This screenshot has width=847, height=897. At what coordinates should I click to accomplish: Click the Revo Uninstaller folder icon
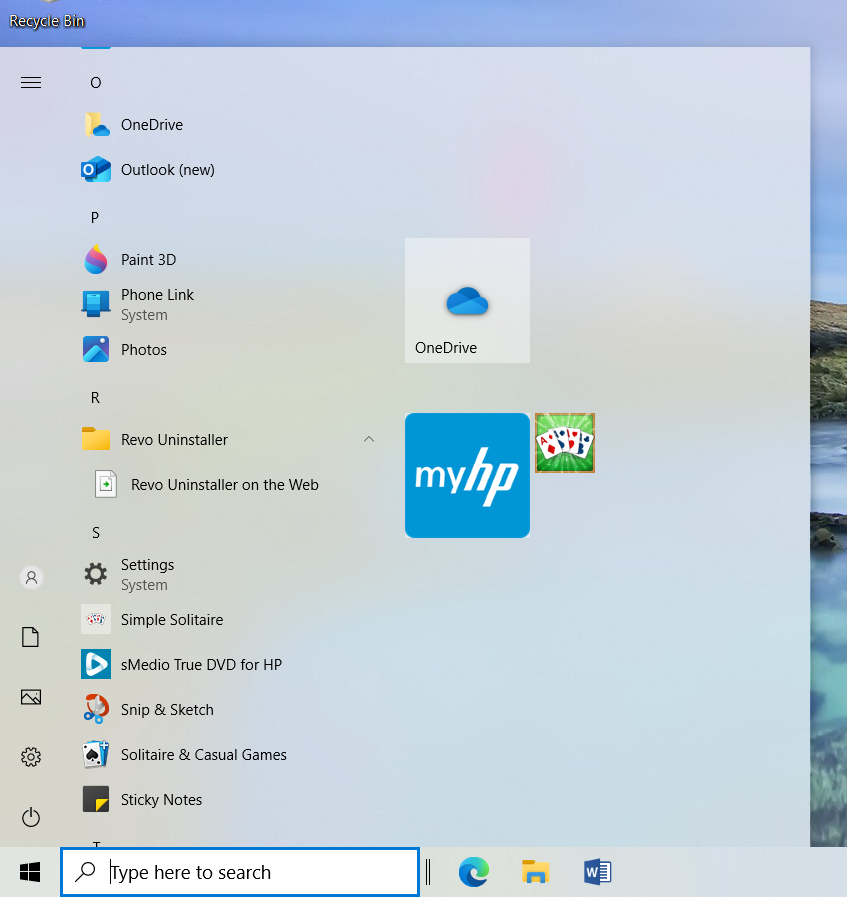96,439
